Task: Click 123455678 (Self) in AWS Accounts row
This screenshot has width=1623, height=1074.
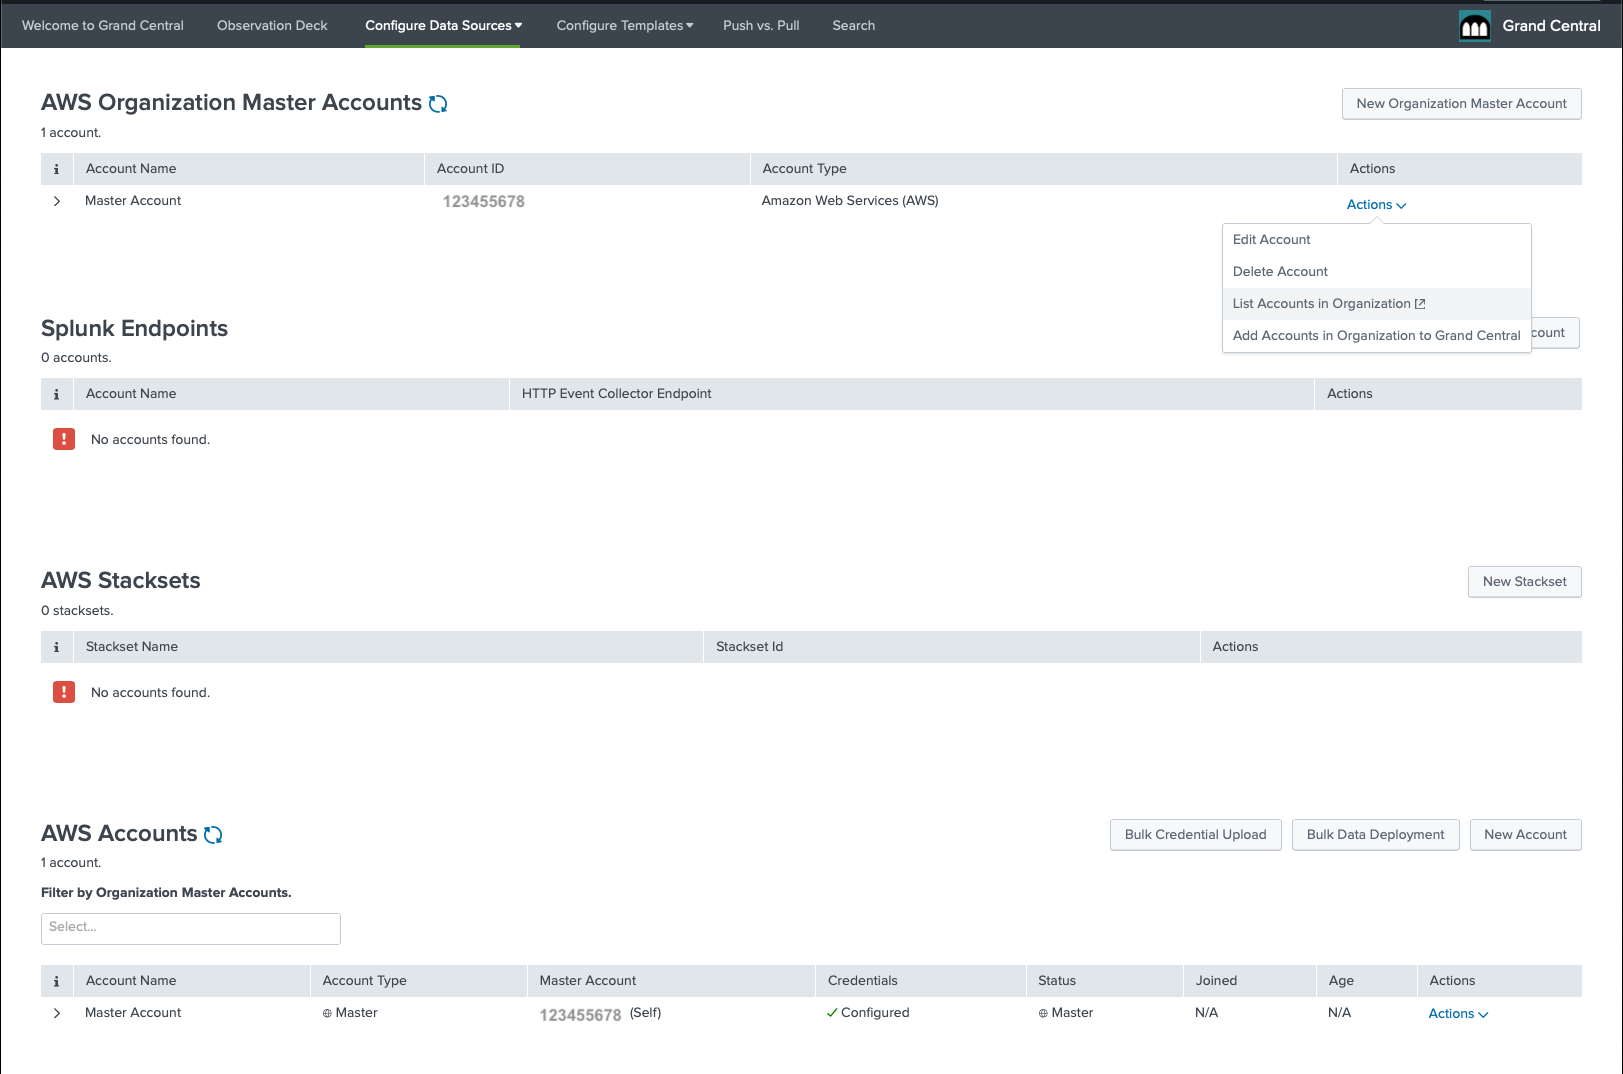Action: click(x=600, y=1014)
